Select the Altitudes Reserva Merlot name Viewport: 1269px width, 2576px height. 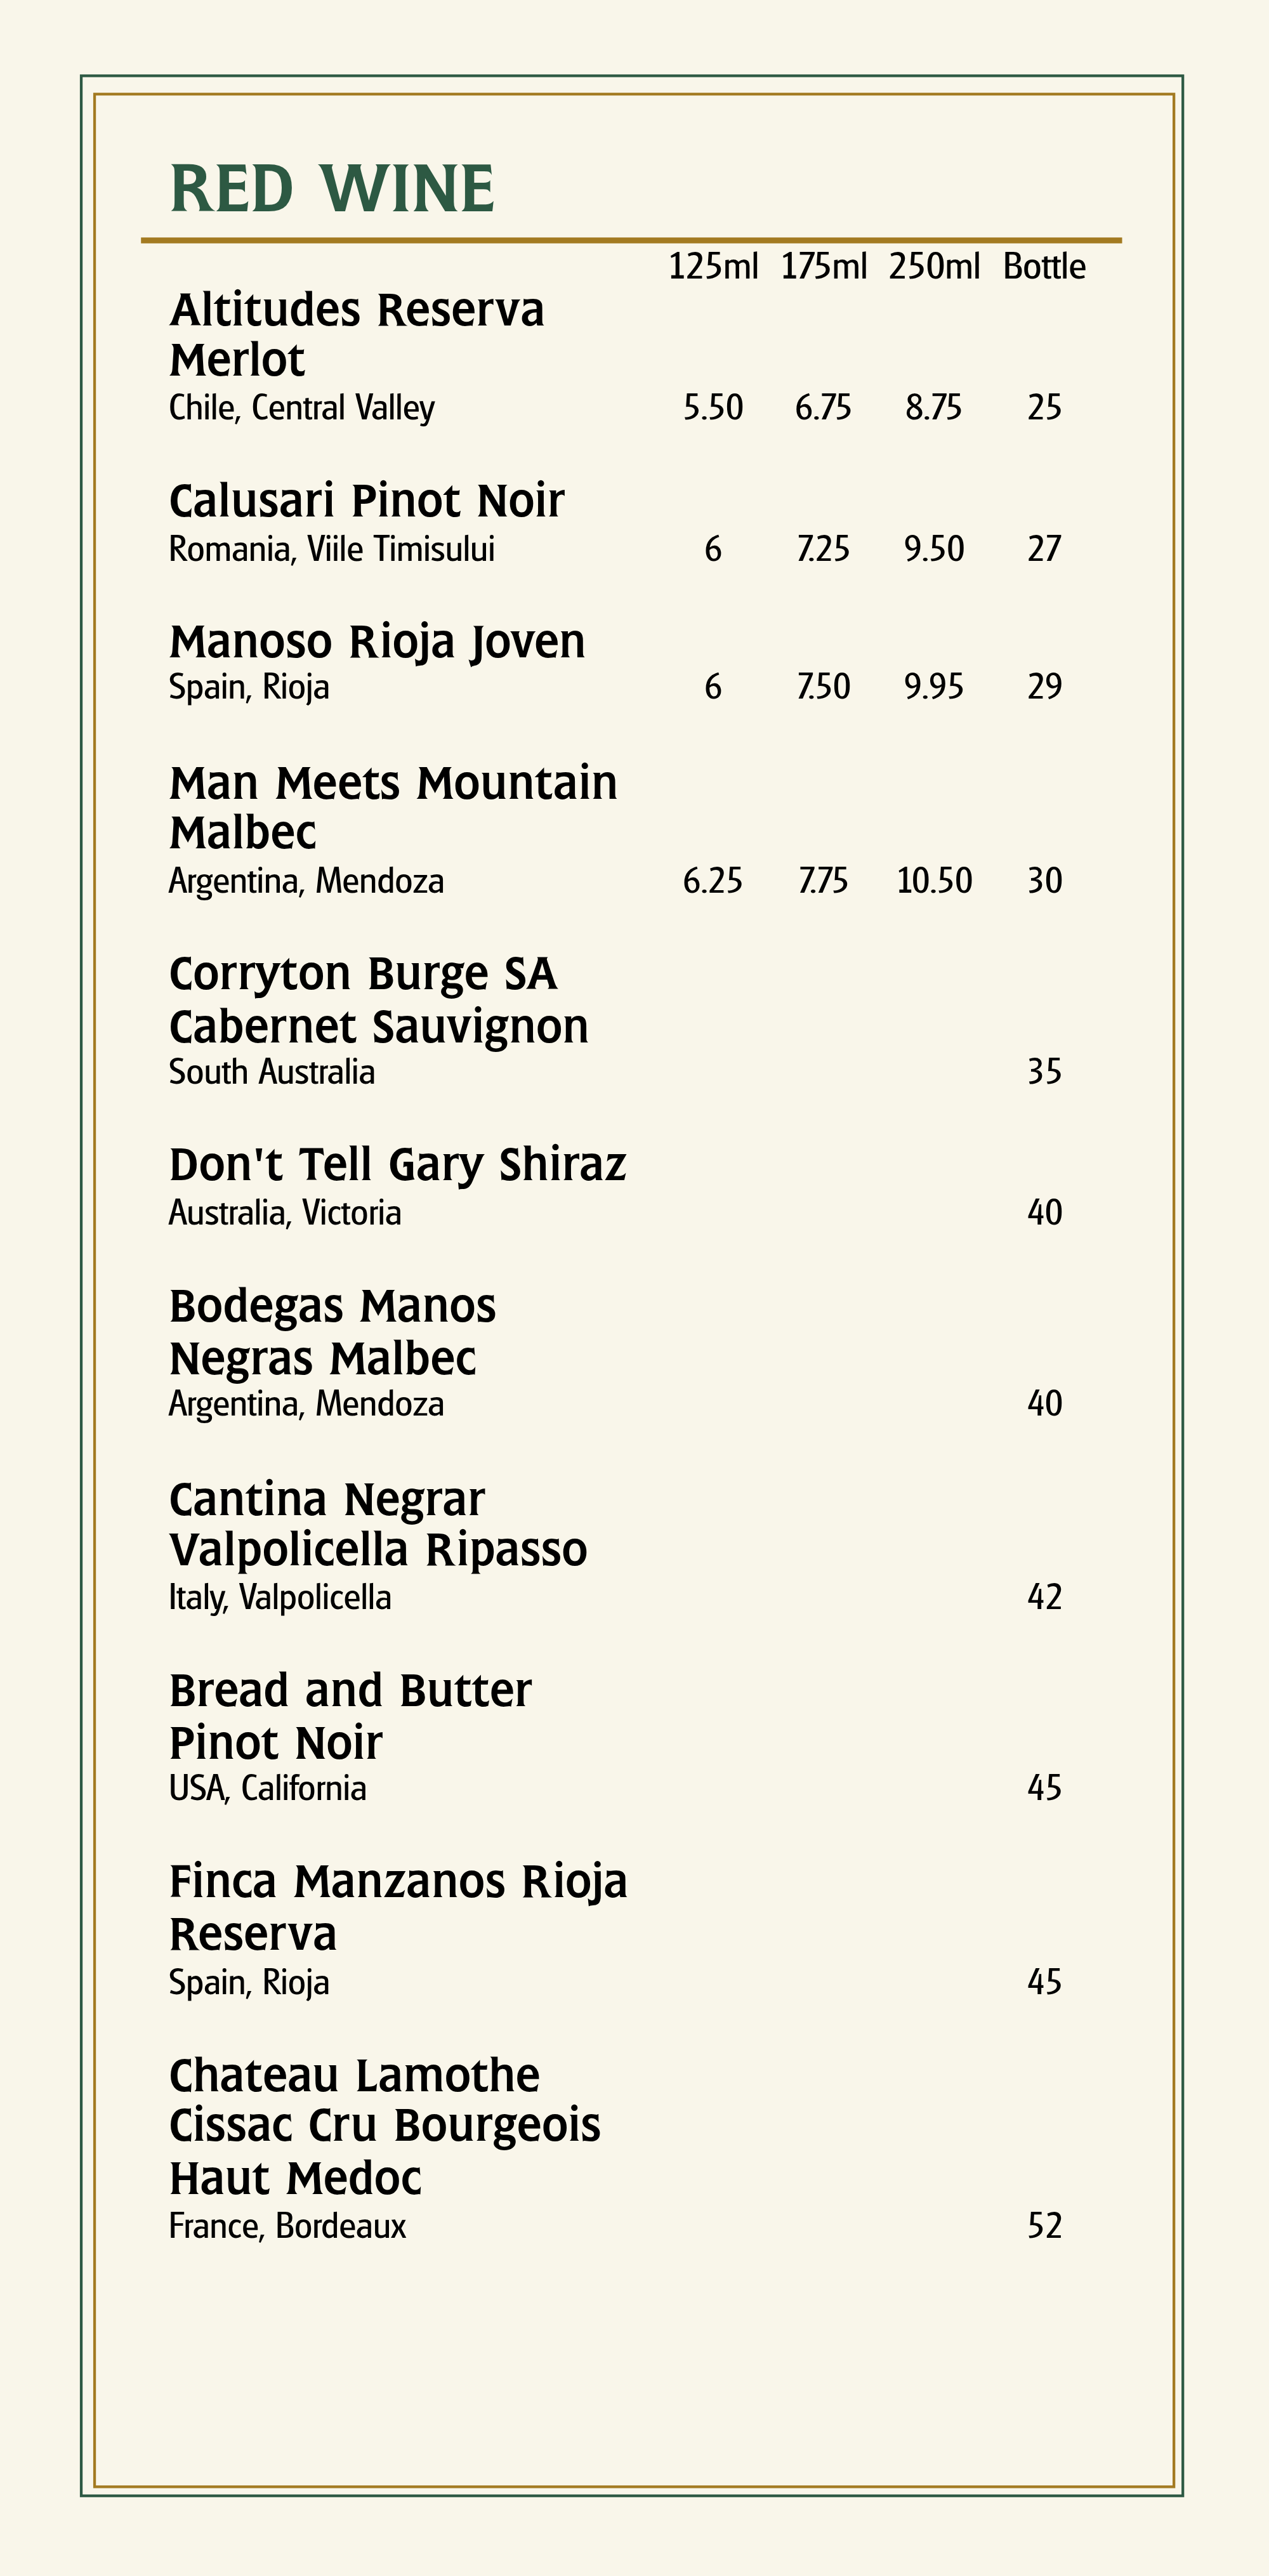point(357,334)
